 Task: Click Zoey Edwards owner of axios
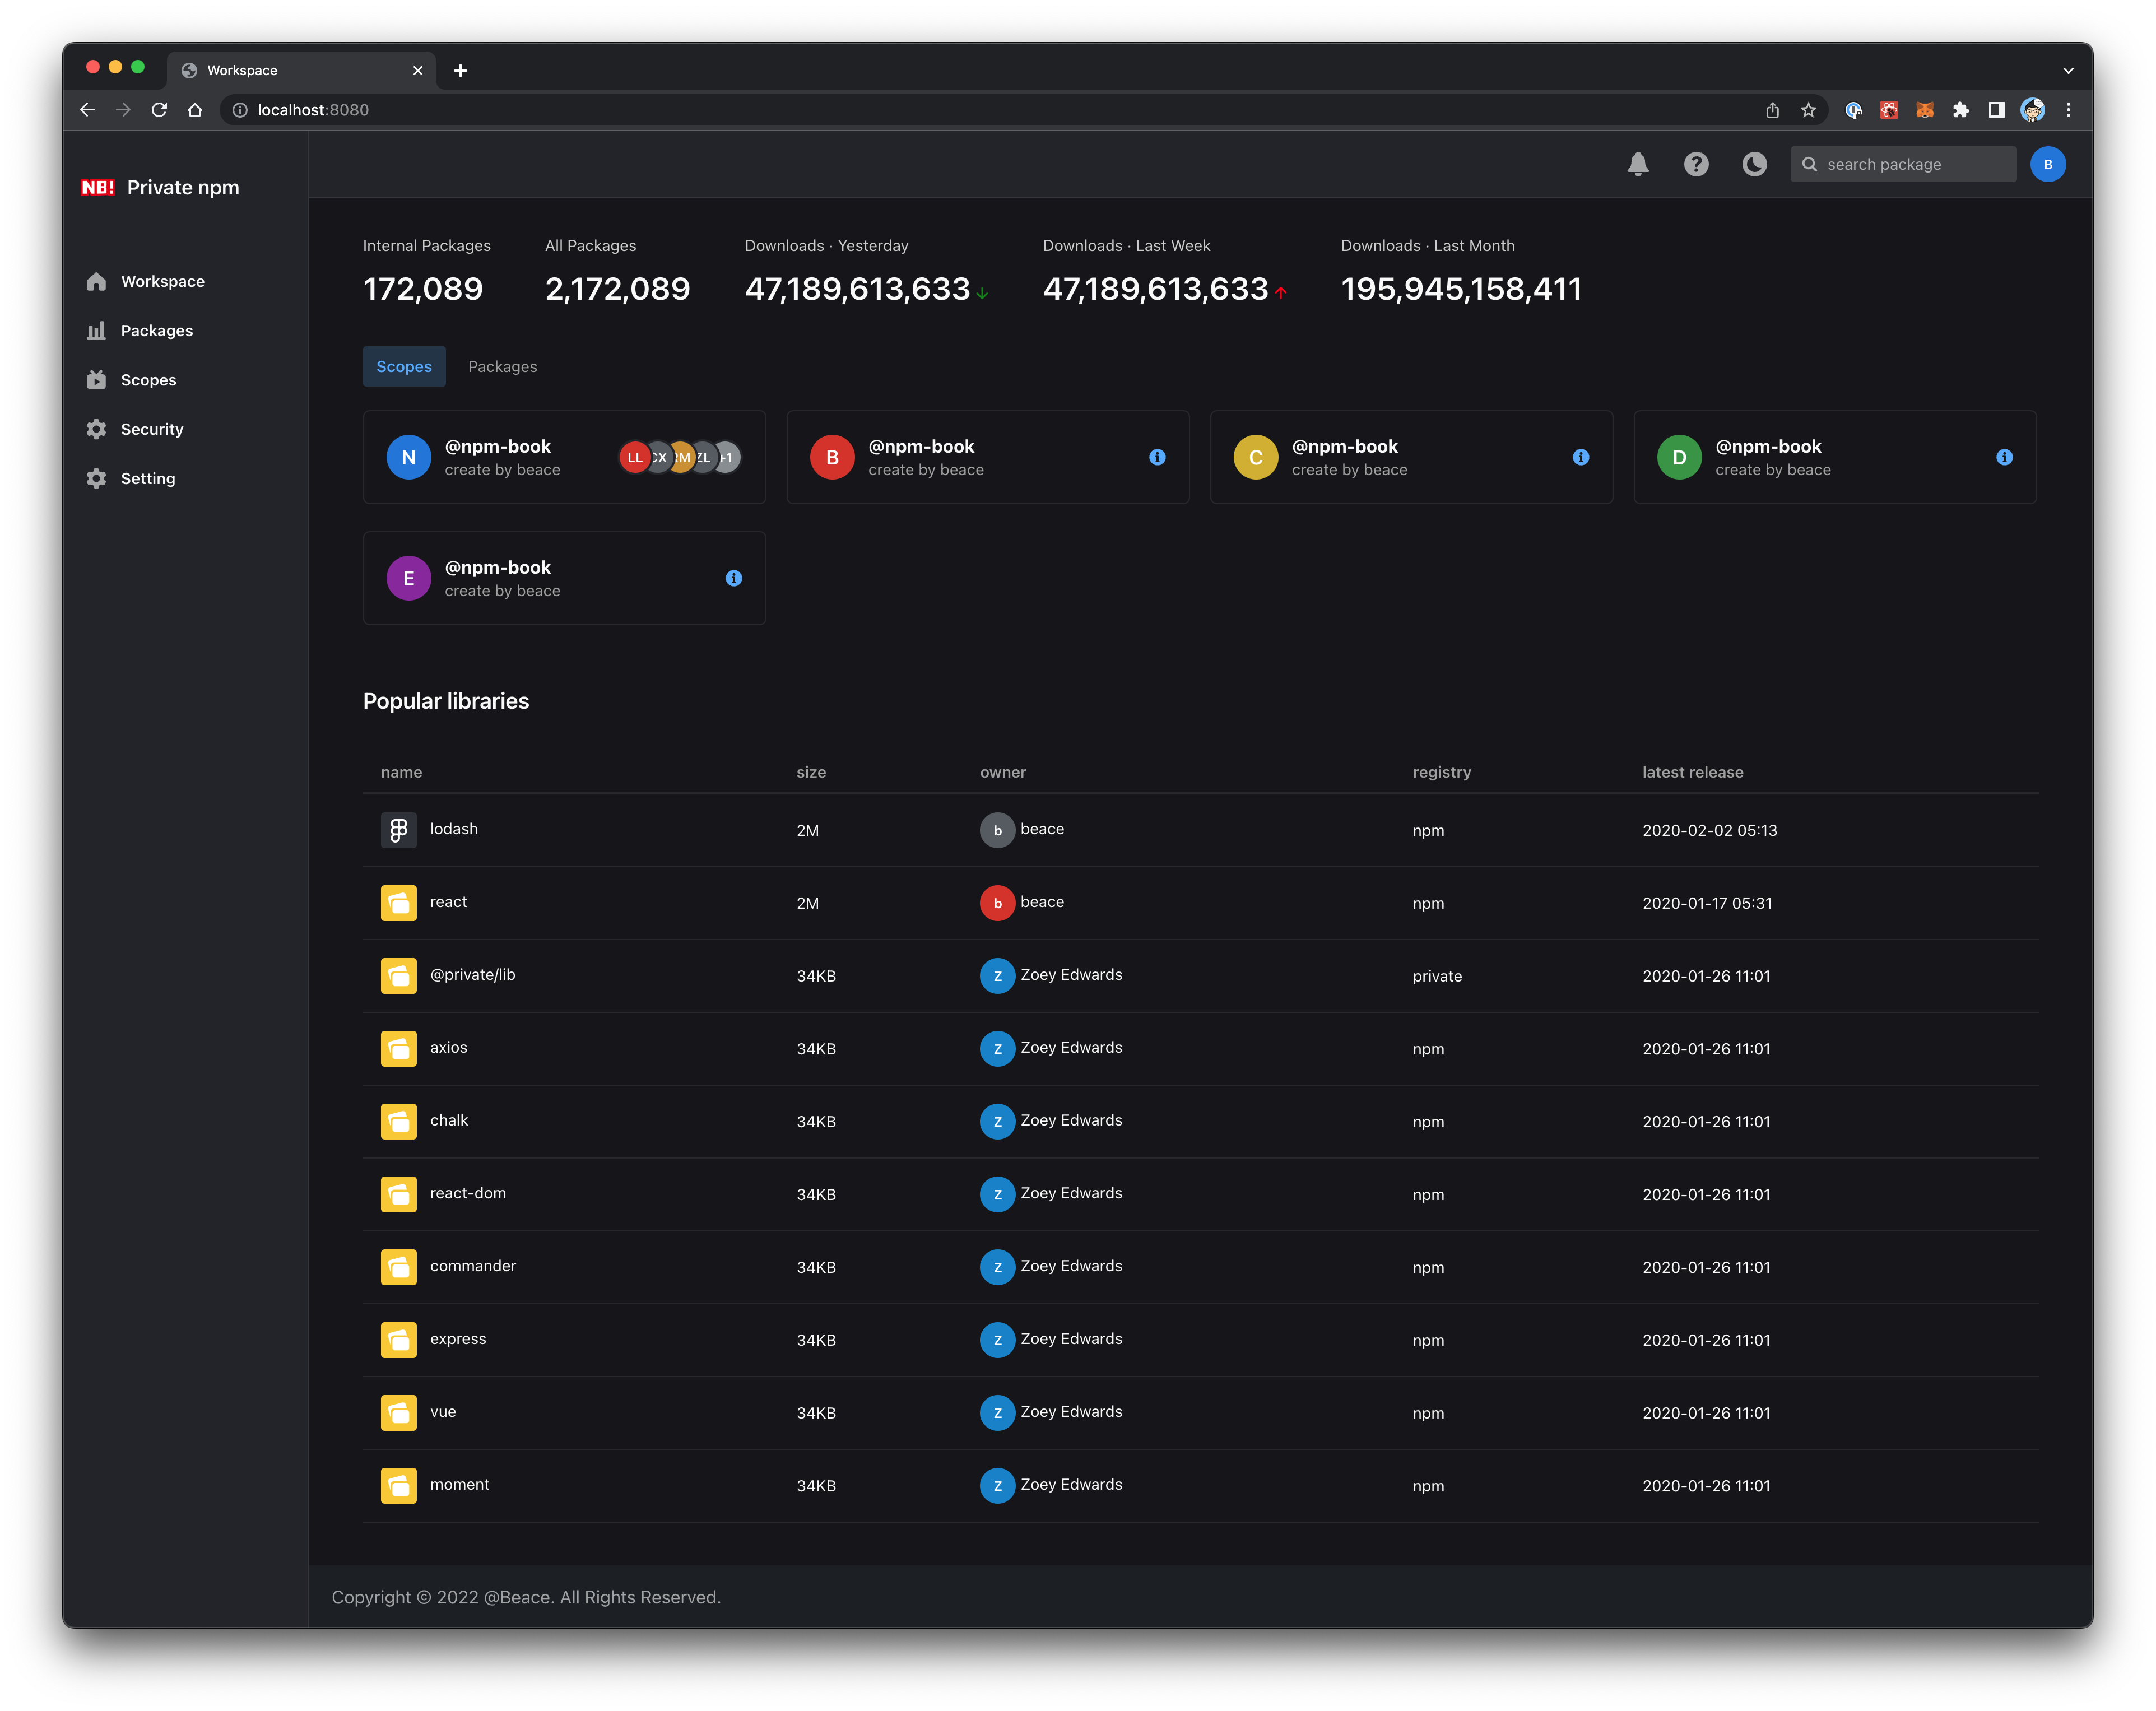point(1070,1048)
